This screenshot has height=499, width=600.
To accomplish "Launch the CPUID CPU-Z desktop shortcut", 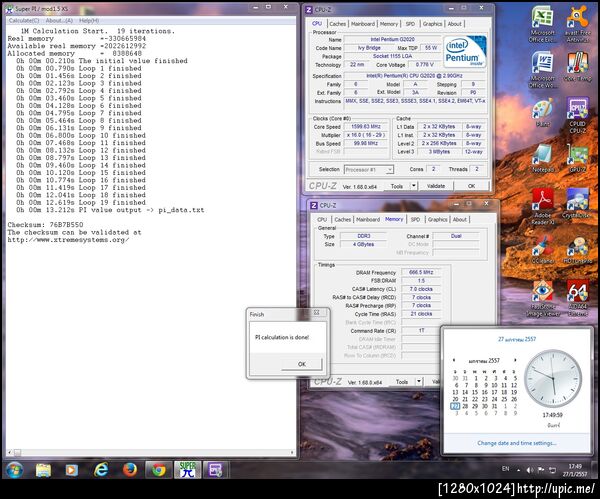I will point(577,115).
